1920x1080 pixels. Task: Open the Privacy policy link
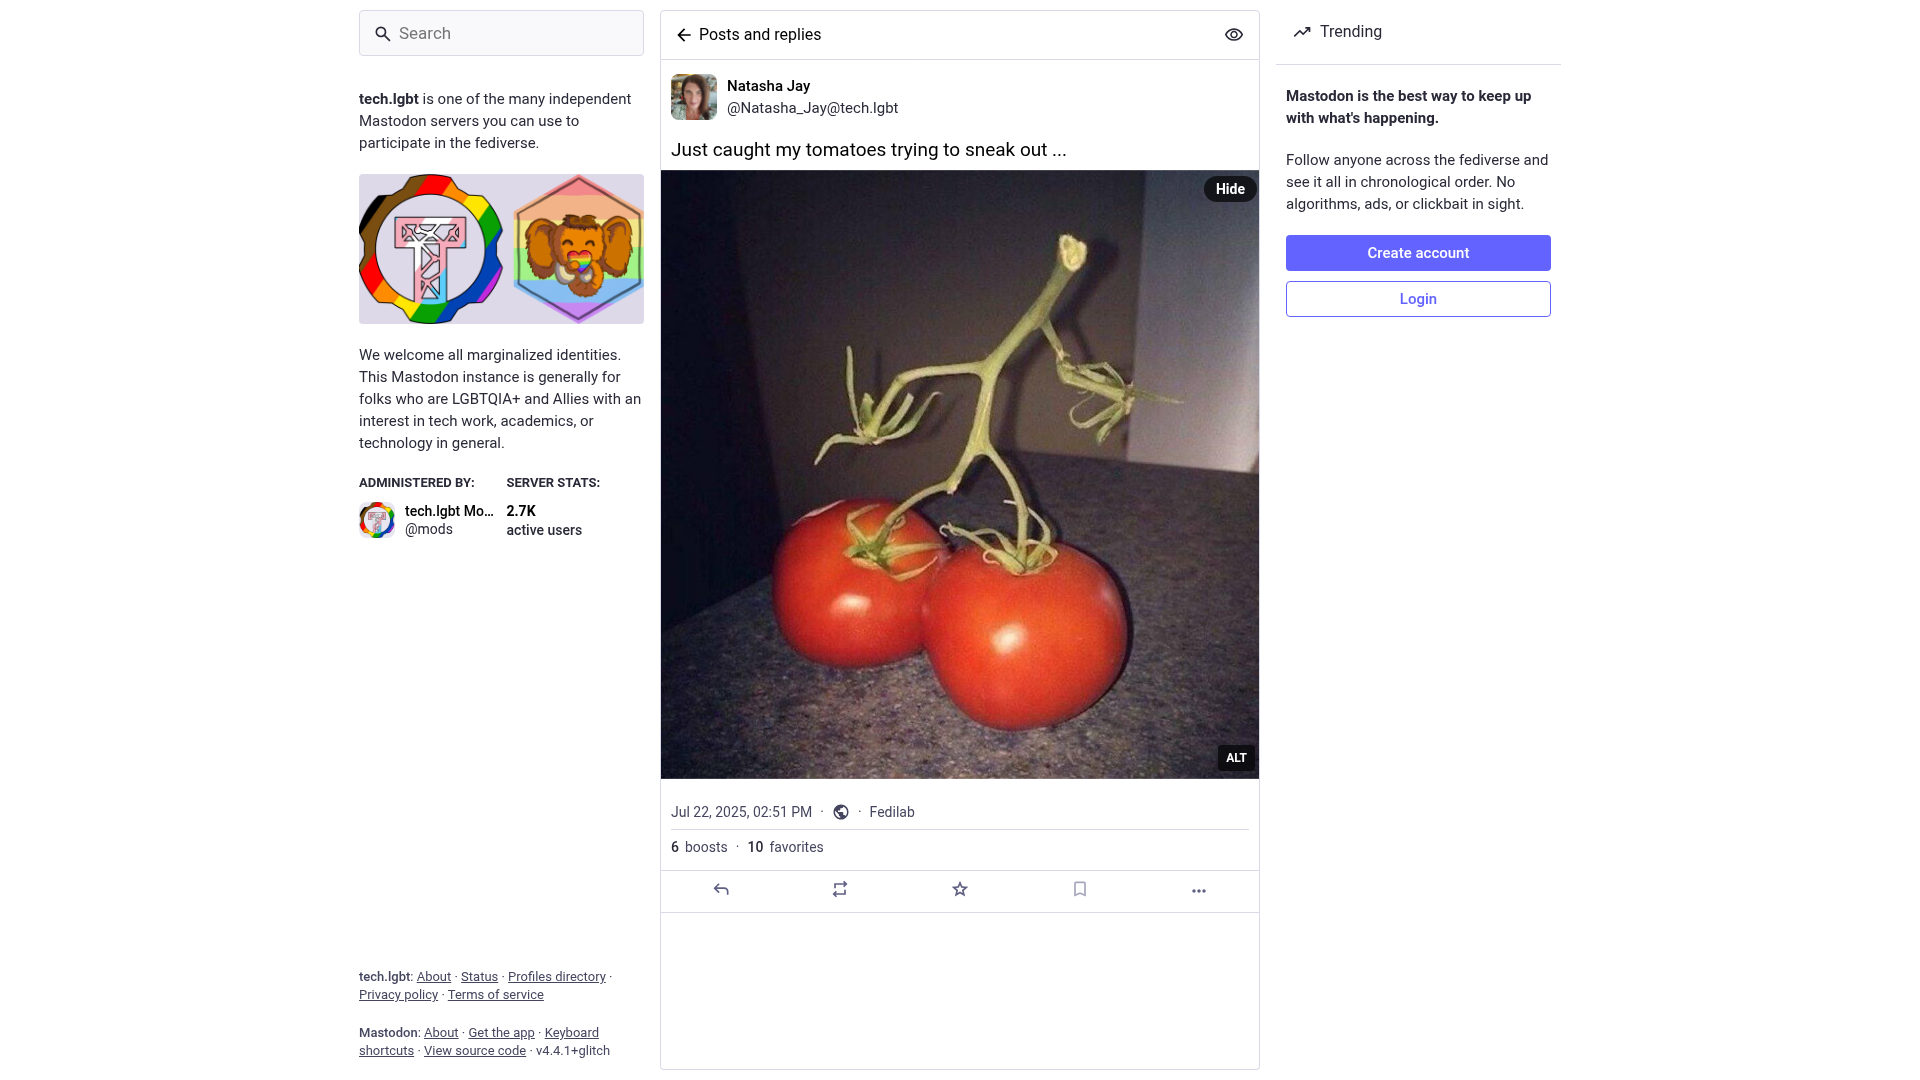(x=398, y=995)
